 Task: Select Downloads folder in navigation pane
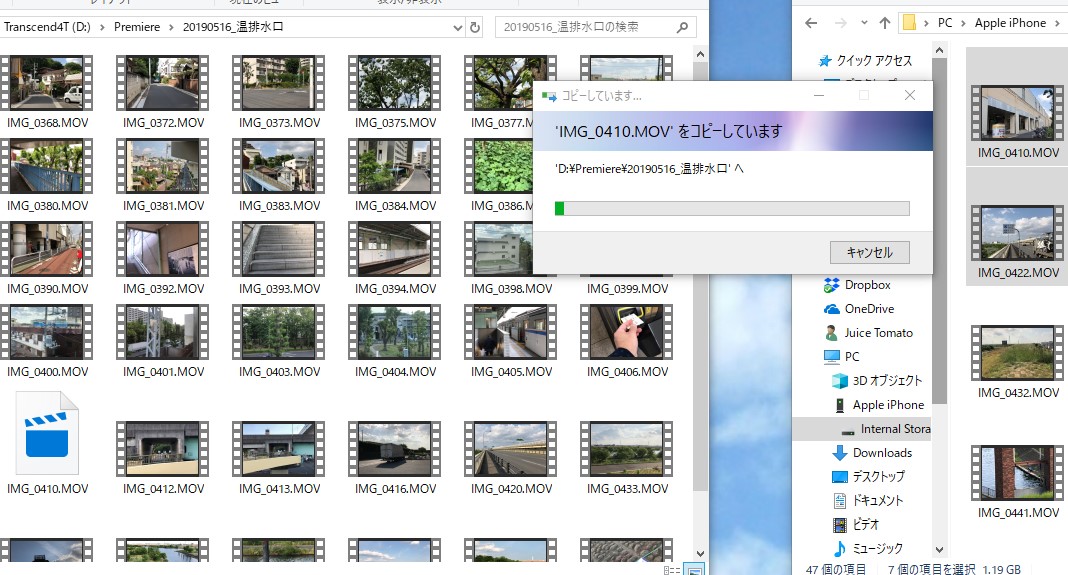881,453
